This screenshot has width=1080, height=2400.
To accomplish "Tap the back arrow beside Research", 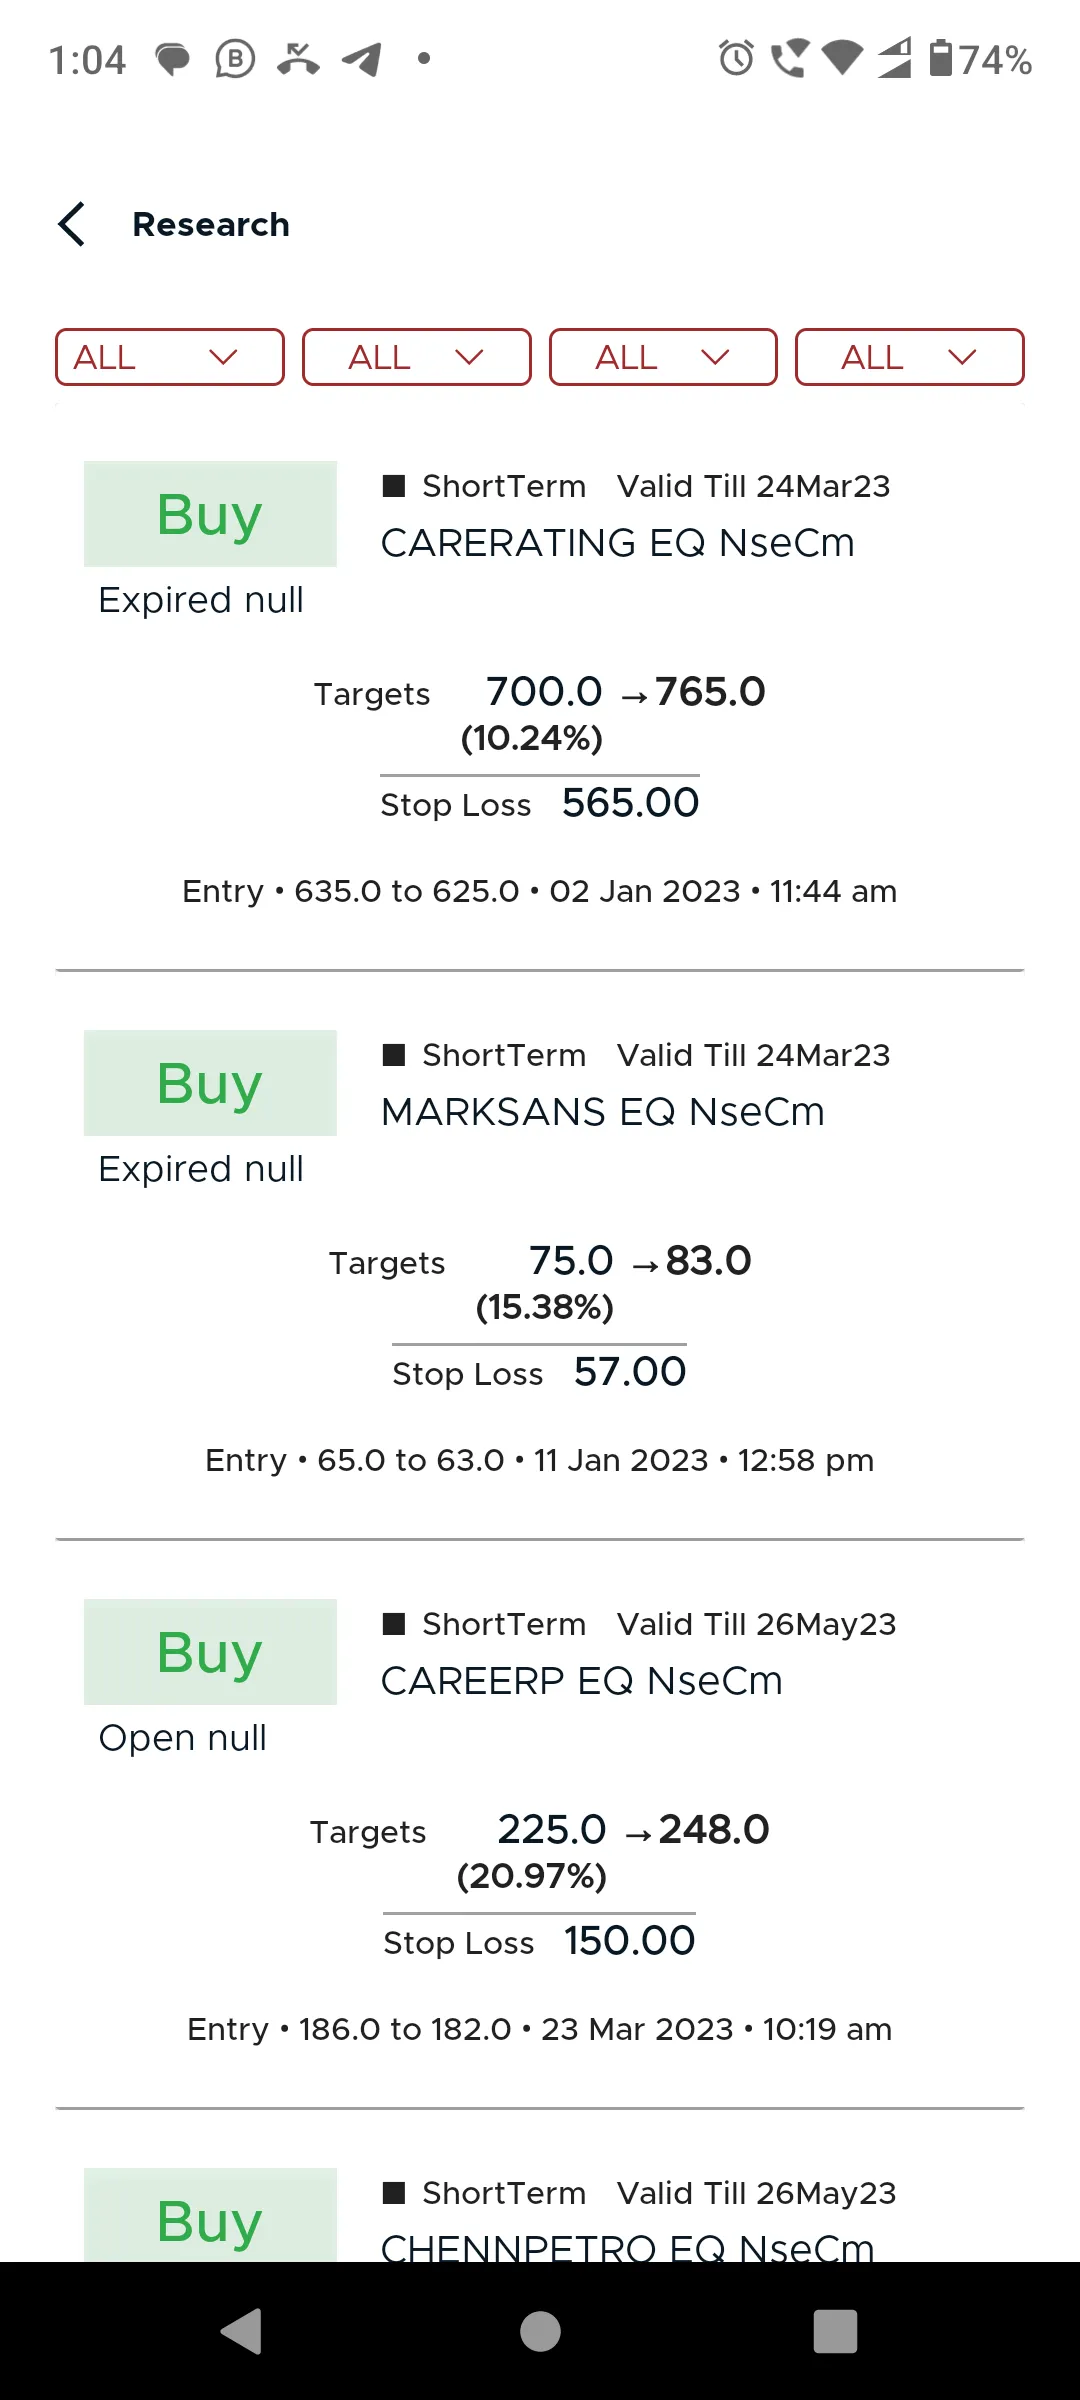I will coord(71,224).
